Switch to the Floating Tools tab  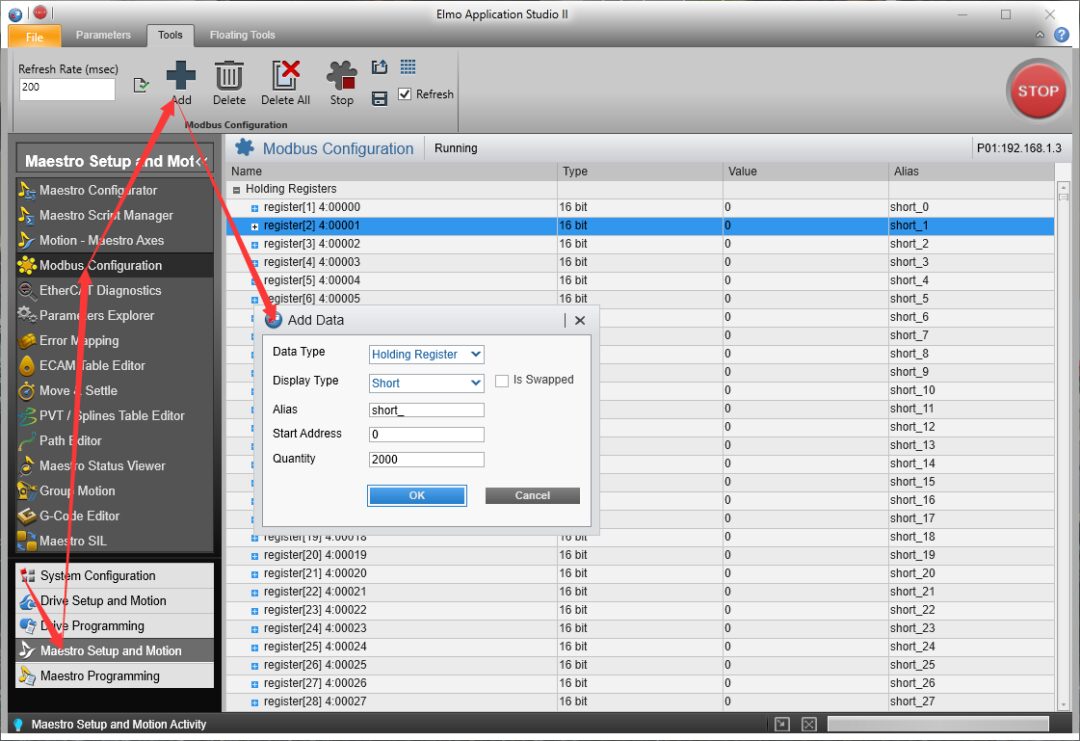242,35
